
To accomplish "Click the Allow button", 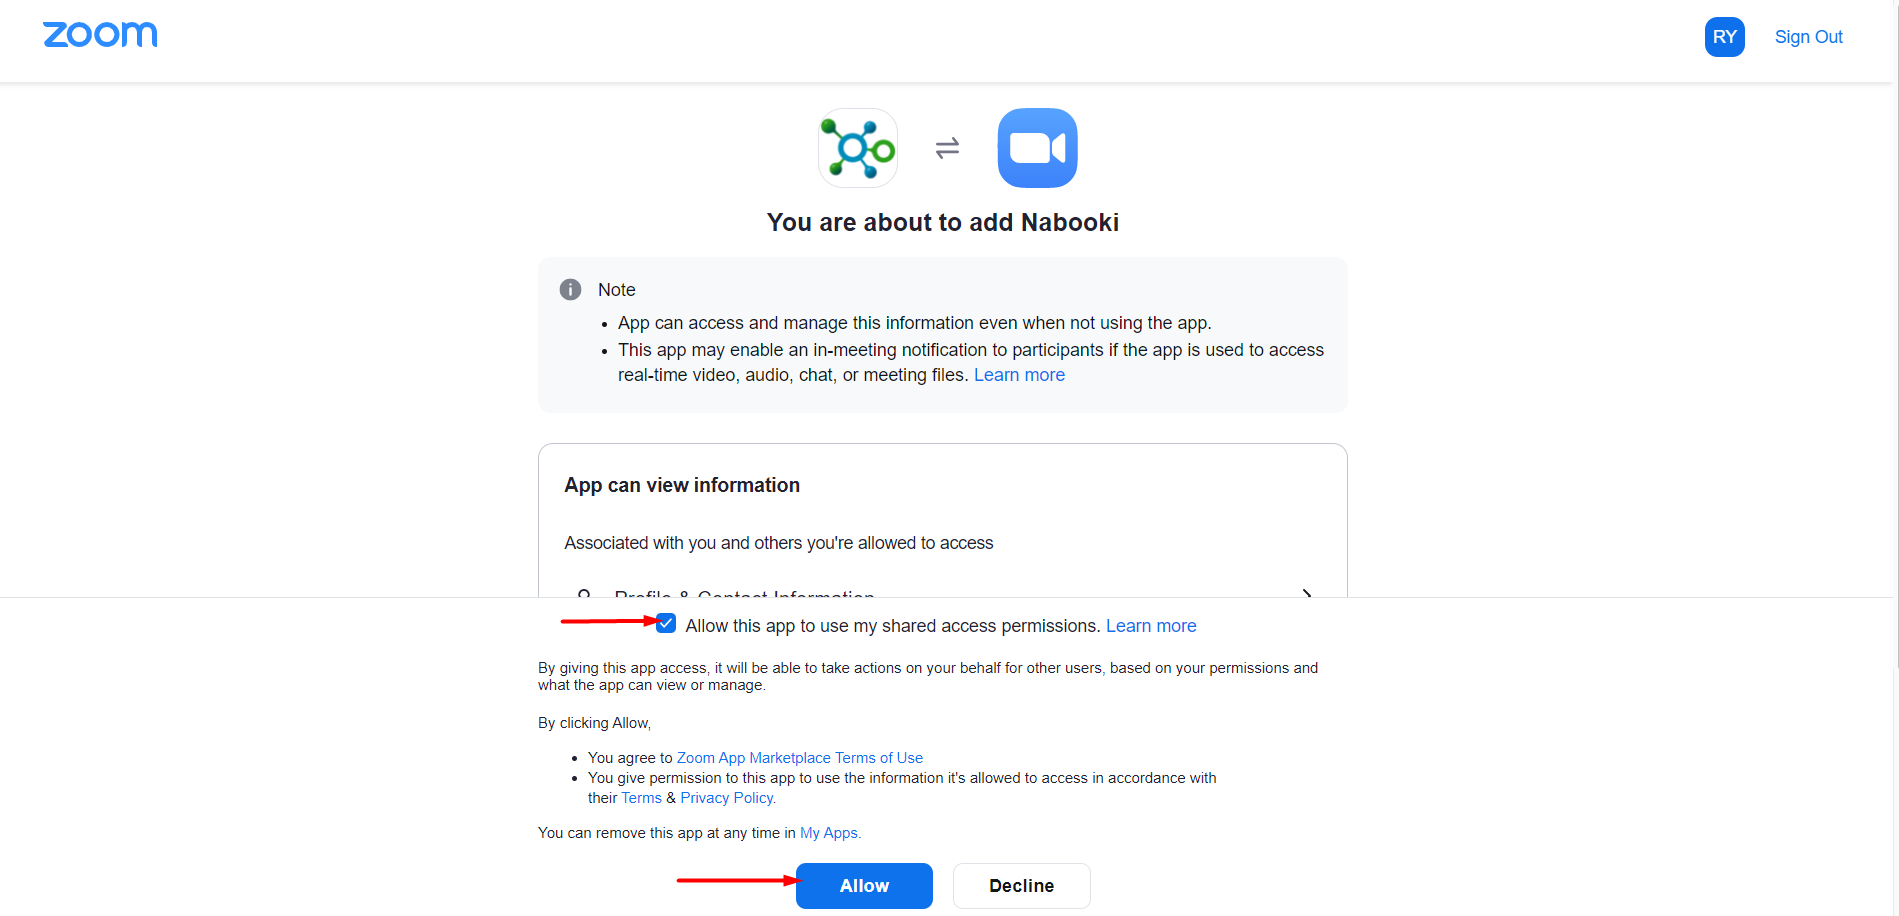I will coord(864,886).
